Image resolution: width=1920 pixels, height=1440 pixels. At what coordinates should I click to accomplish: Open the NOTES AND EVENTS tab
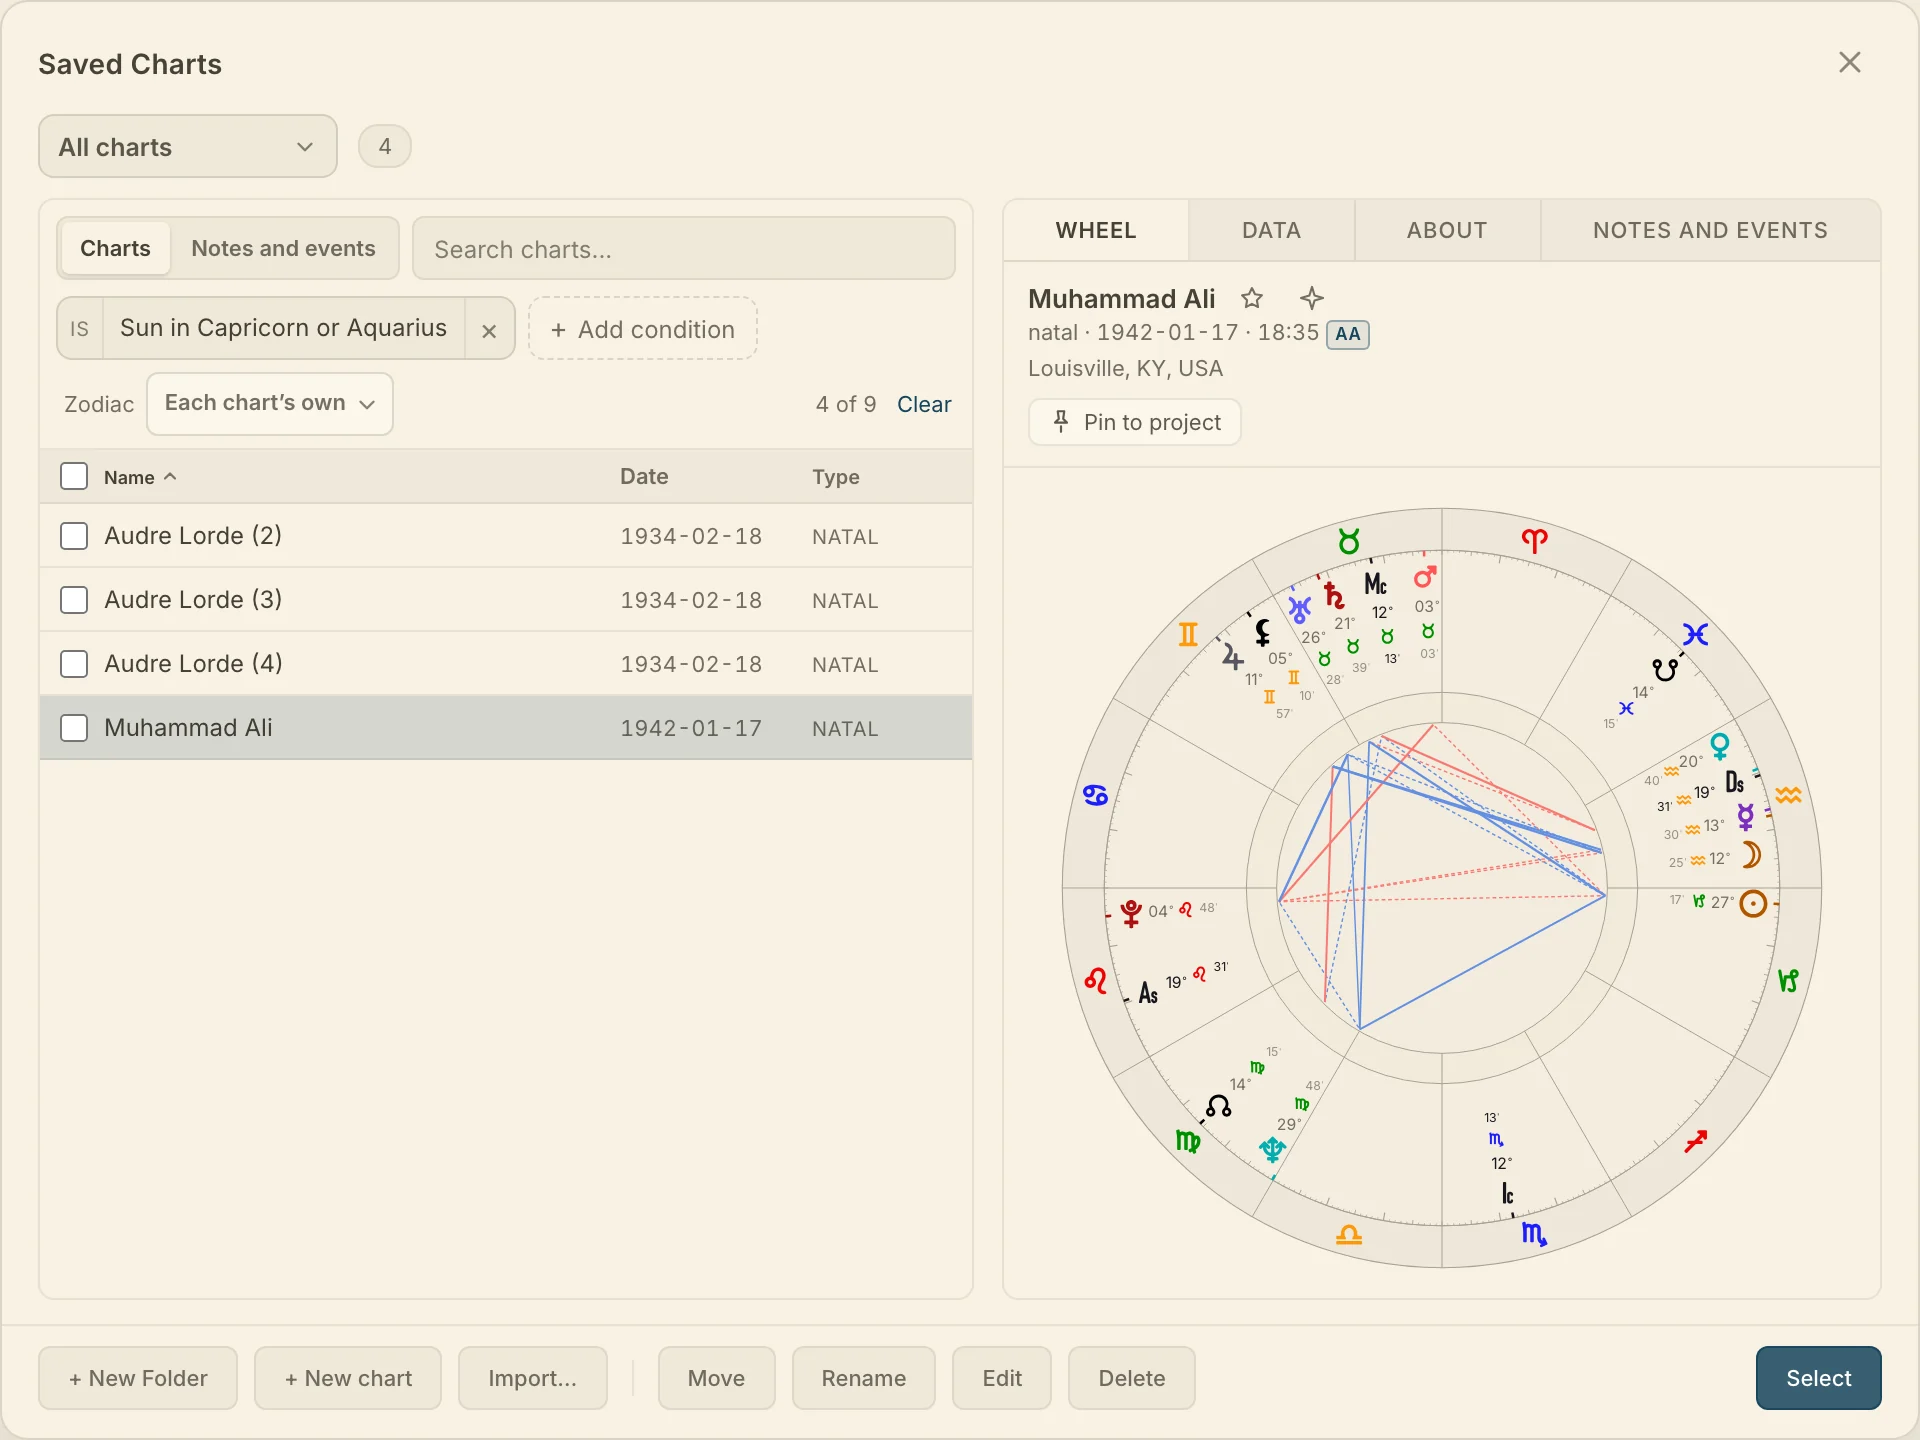[1710, 231]
